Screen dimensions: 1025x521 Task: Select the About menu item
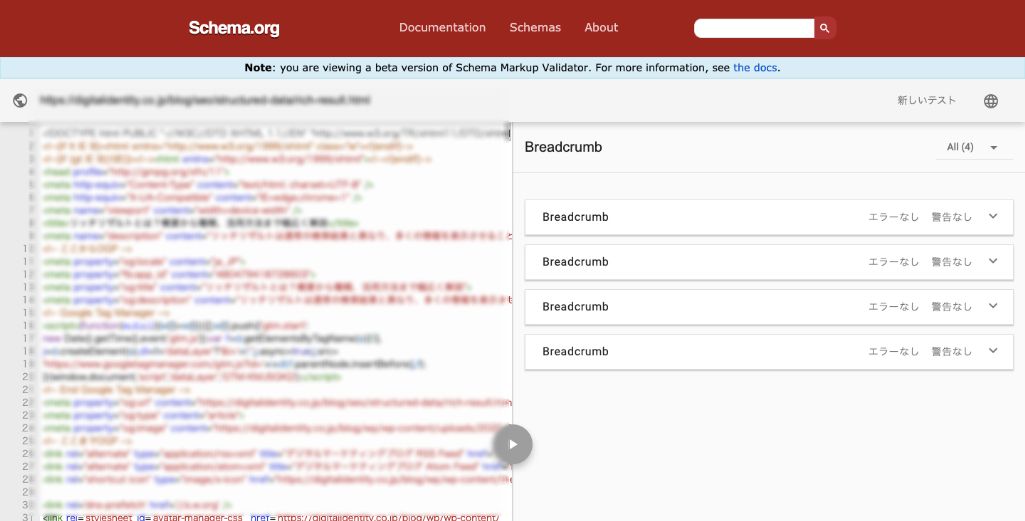(601, 28)
